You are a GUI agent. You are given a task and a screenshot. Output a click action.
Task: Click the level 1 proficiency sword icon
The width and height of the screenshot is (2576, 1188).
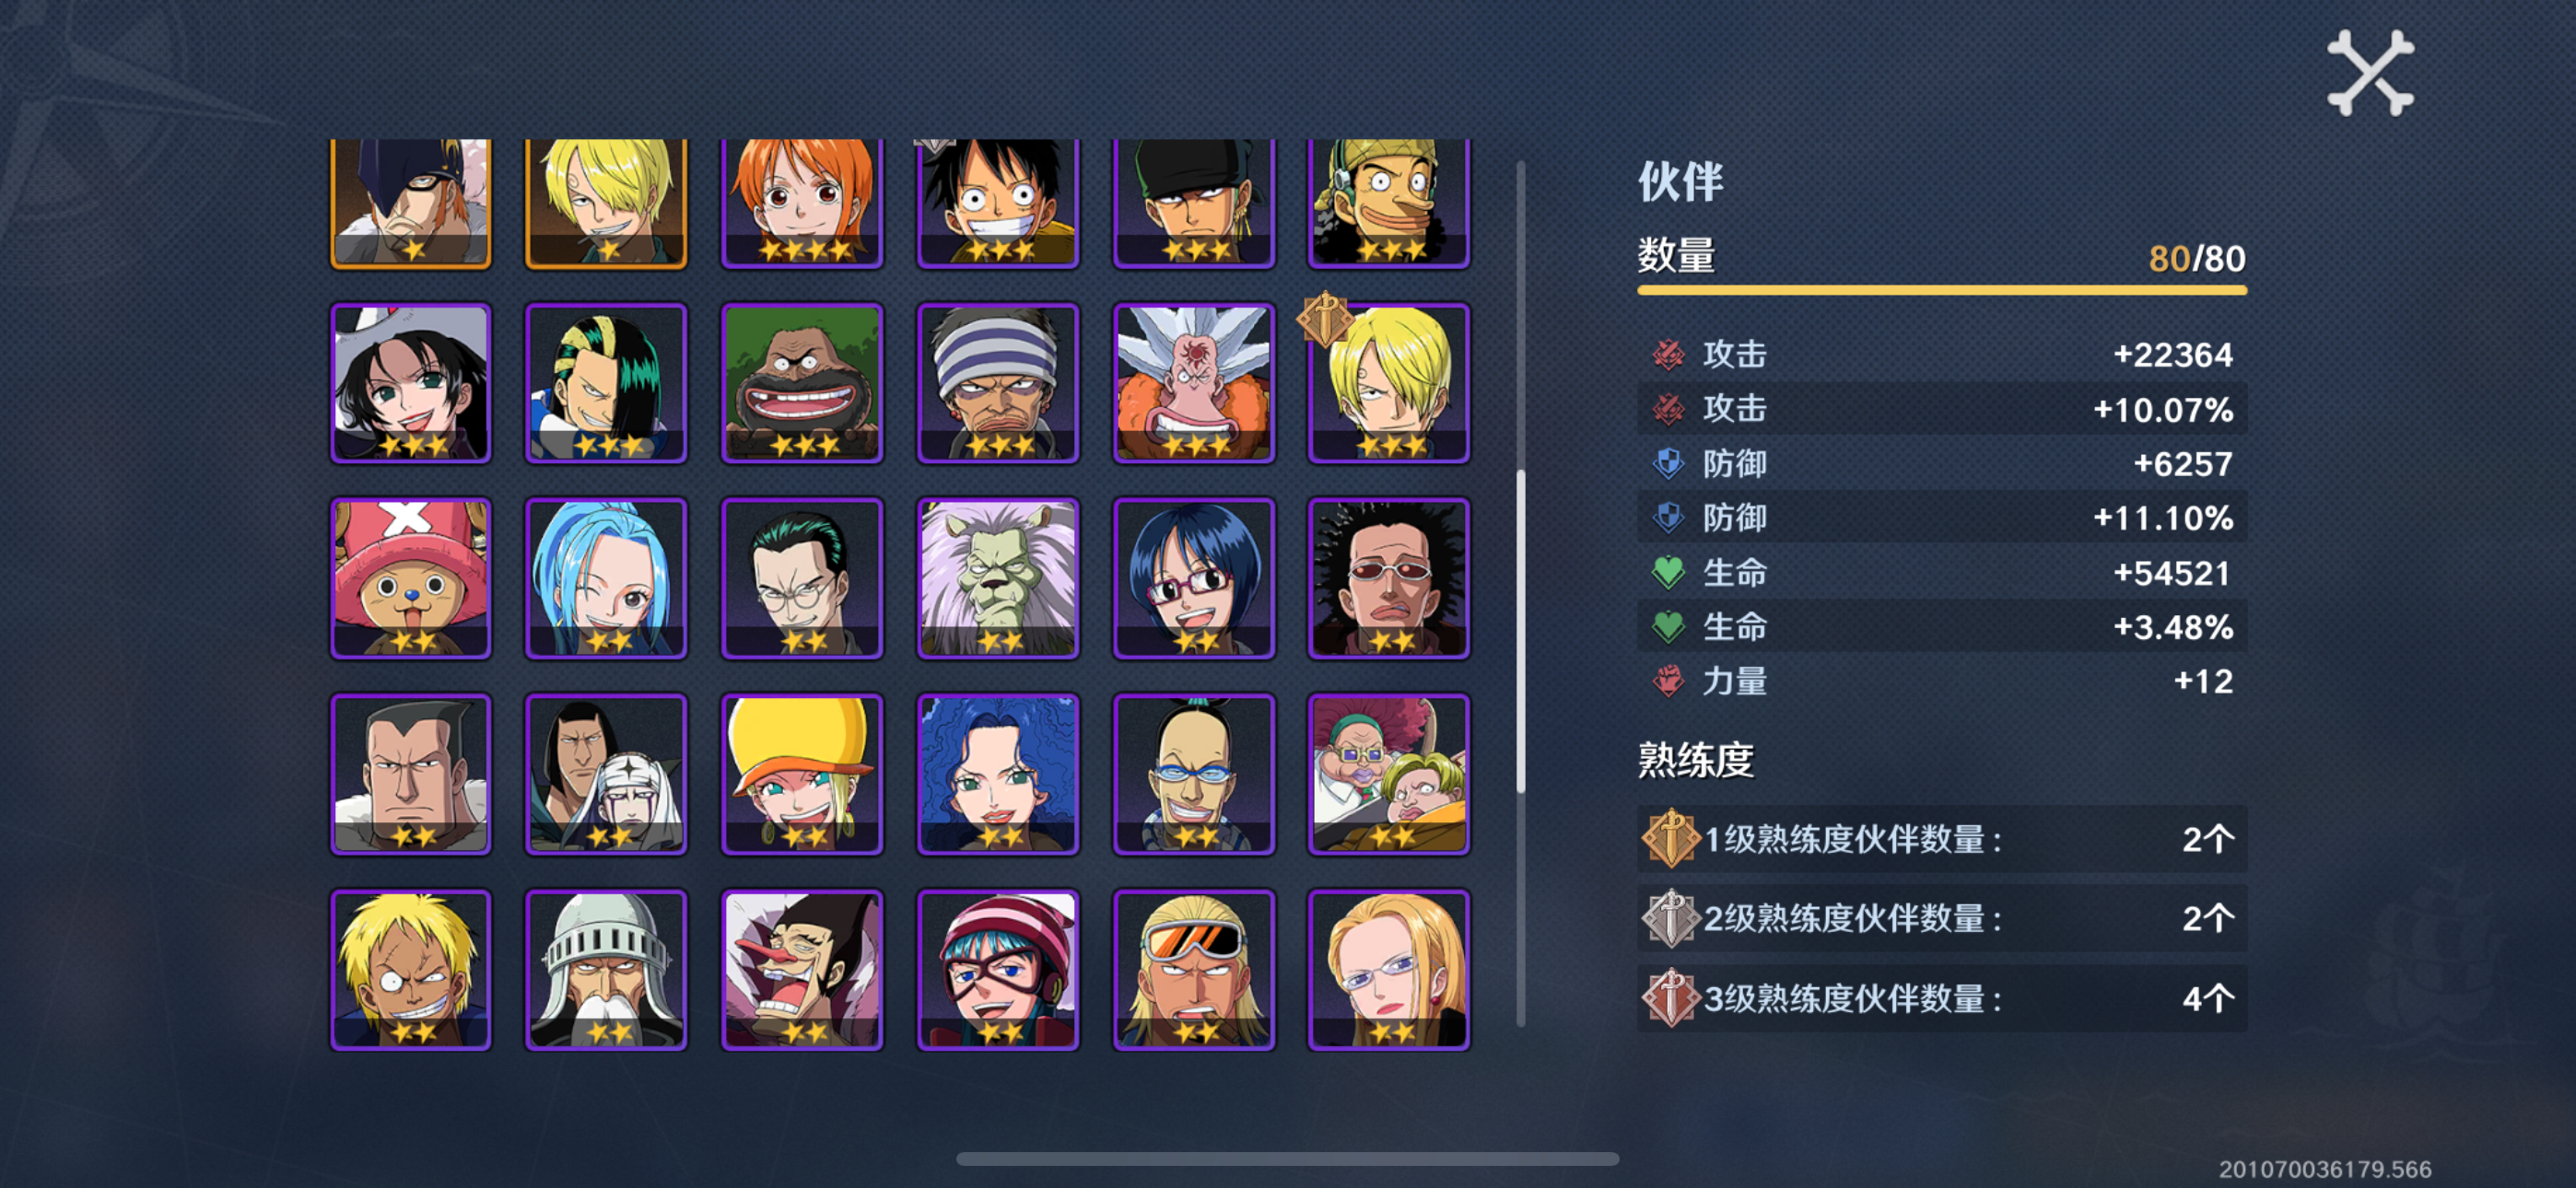pyautogui.click(x=1670, y=838)
